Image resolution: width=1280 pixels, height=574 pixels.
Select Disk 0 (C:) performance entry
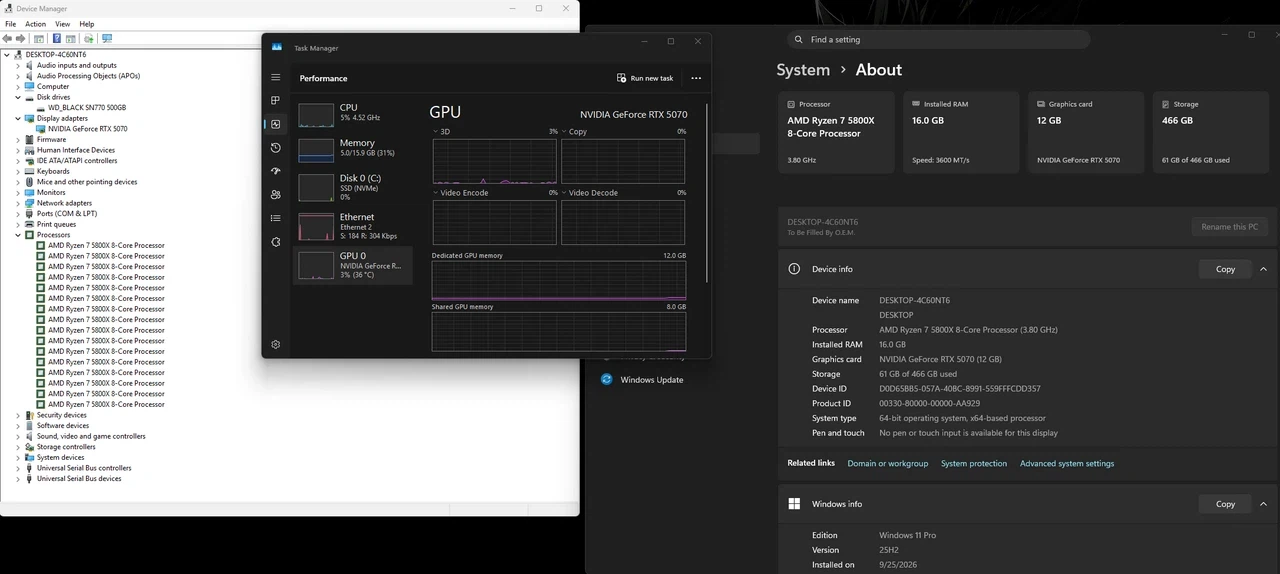click(352, 186)
